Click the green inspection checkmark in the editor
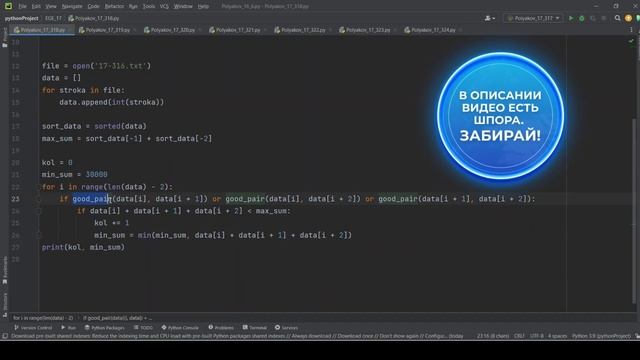The height and width of the screenshot is (360, 640). pyautogui.click(x=631, y=41)
